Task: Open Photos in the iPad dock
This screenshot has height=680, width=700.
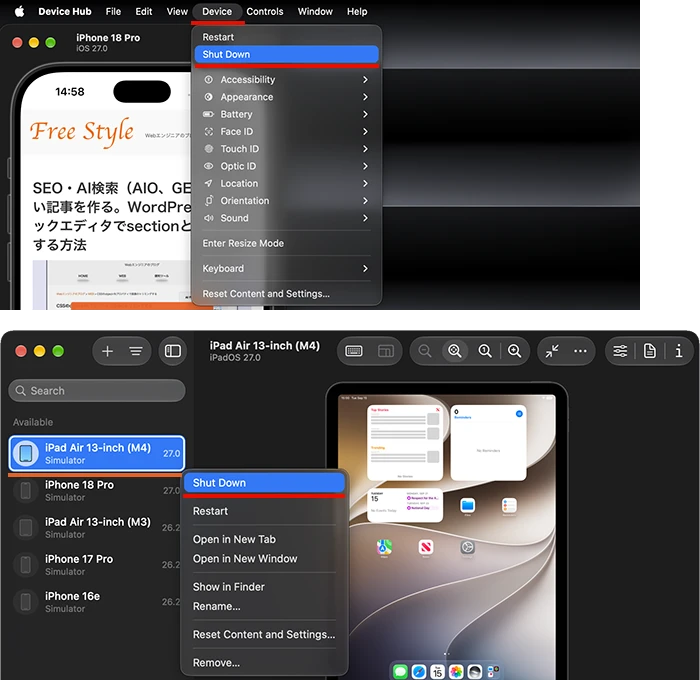Action: pos(456,672)
